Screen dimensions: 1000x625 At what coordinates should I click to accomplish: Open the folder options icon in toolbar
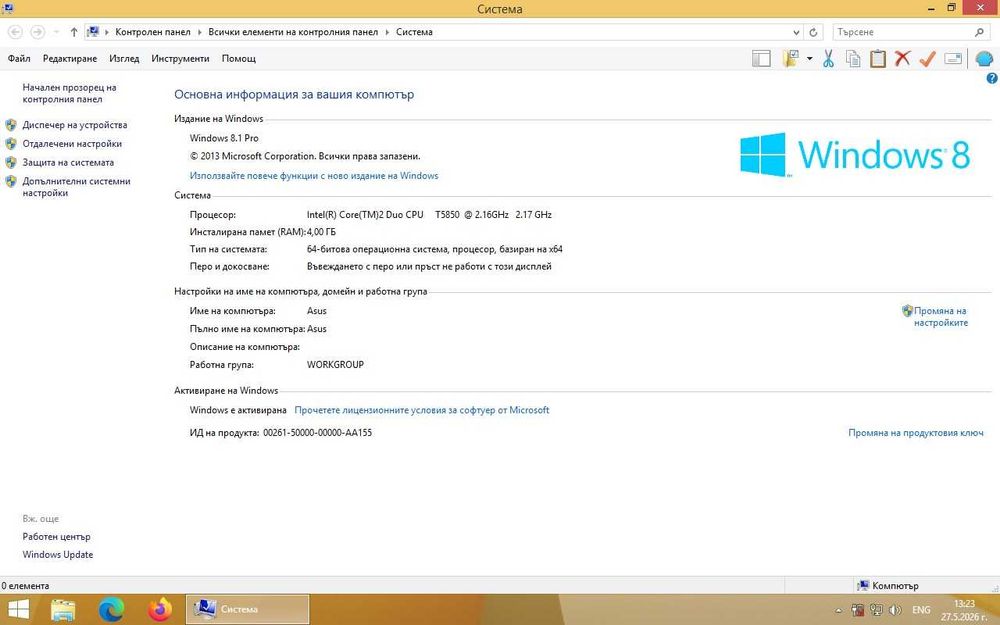pyautogui.click(x=791, y=59)
